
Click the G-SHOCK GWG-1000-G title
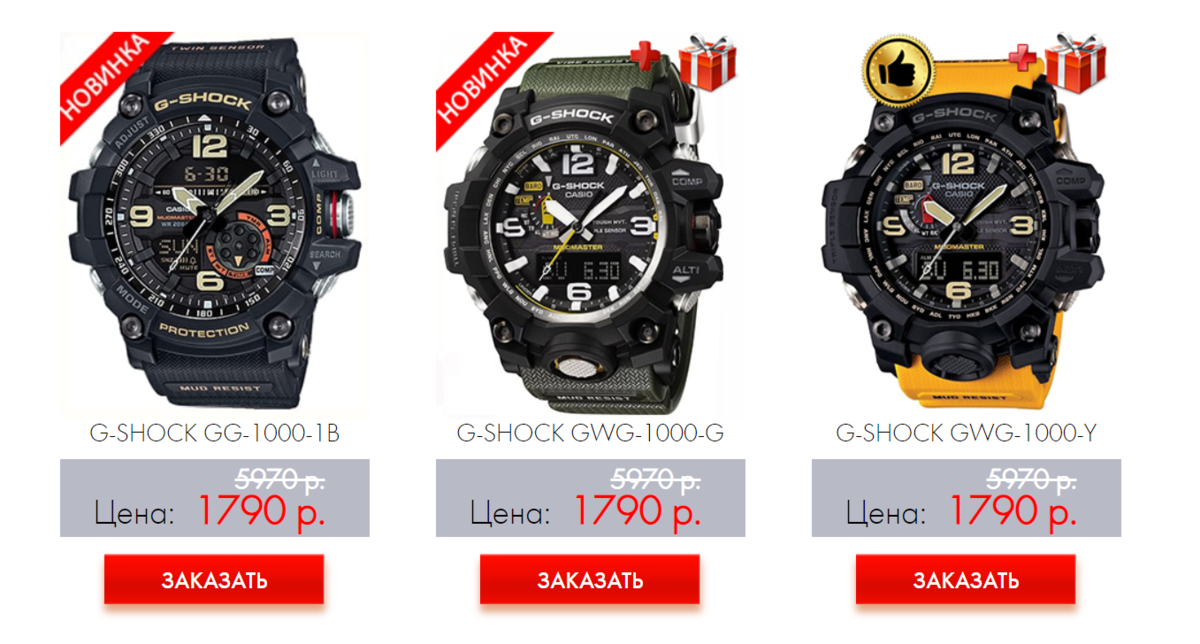click(590, 433)
